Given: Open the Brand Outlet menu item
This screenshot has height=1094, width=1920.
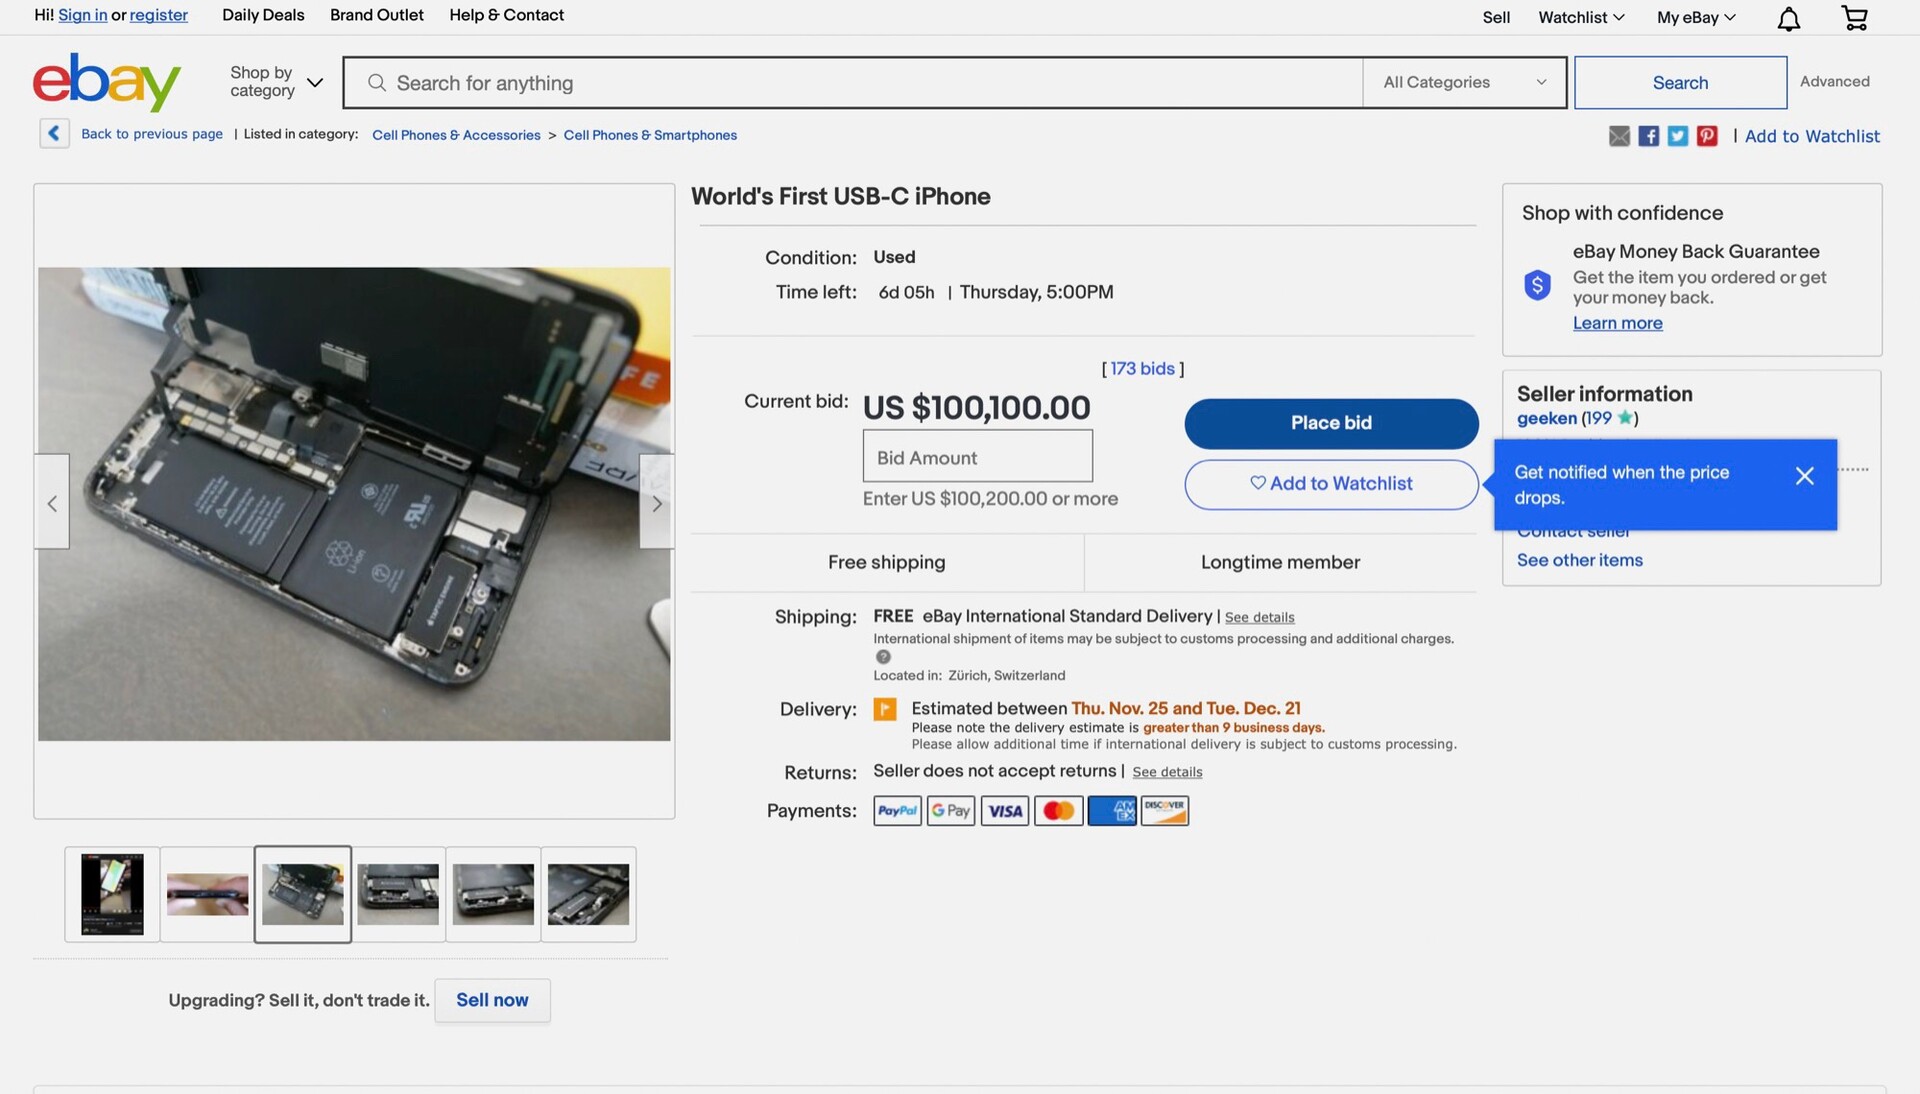Looking at the screenshot, I should point(377,15).
